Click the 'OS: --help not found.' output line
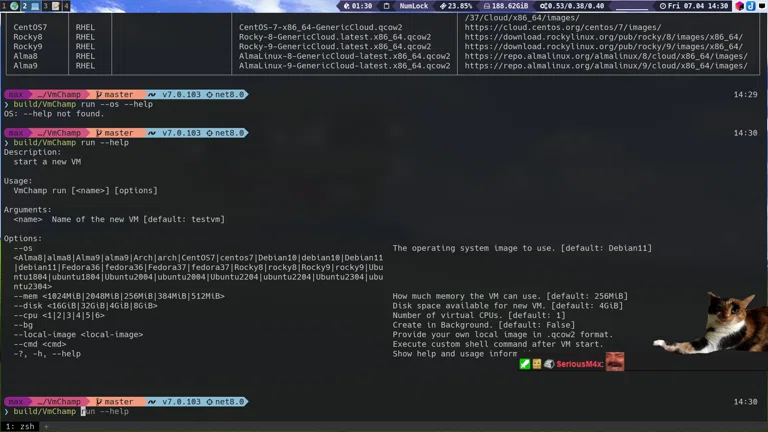 pyautogui.click(x=54, y=114)
